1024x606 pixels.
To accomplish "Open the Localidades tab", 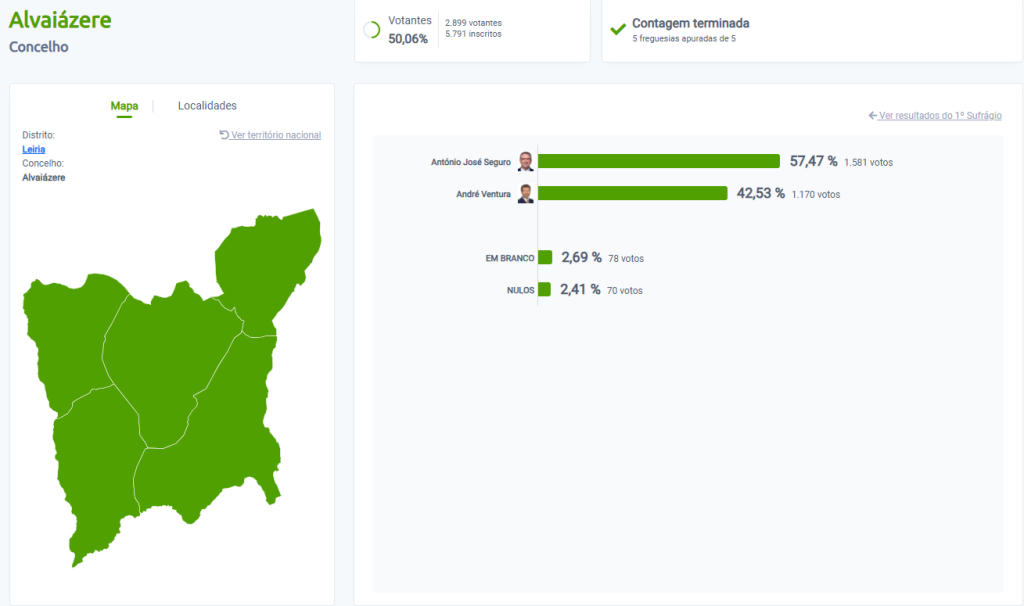I will pos(207,106).
